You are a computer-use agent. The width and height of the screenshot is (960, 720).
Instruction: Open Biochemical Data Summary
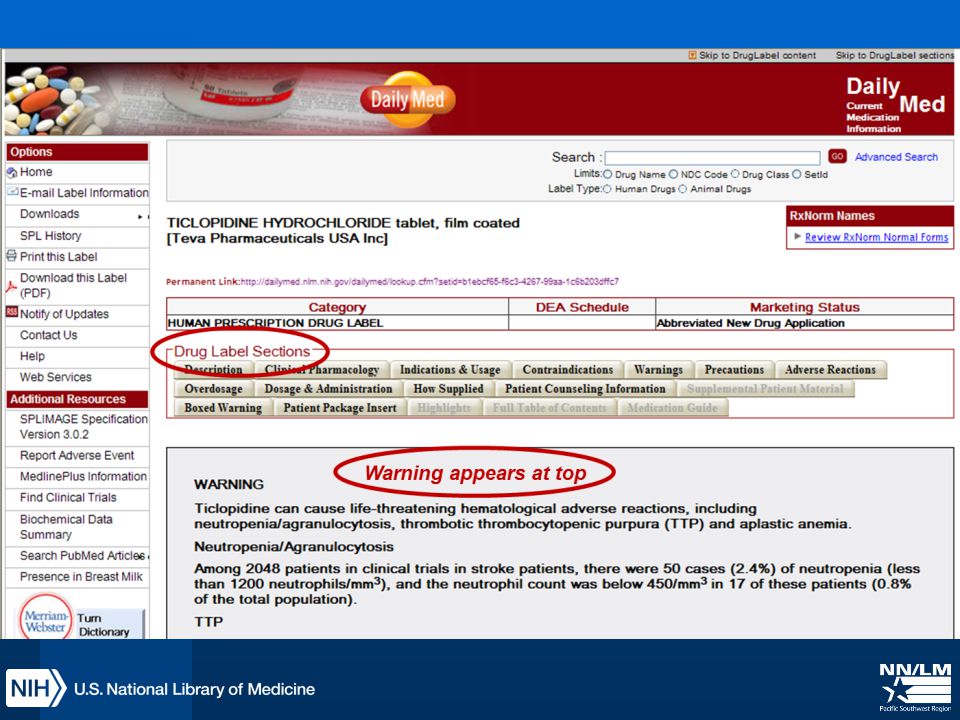click(x=66, y=527)
